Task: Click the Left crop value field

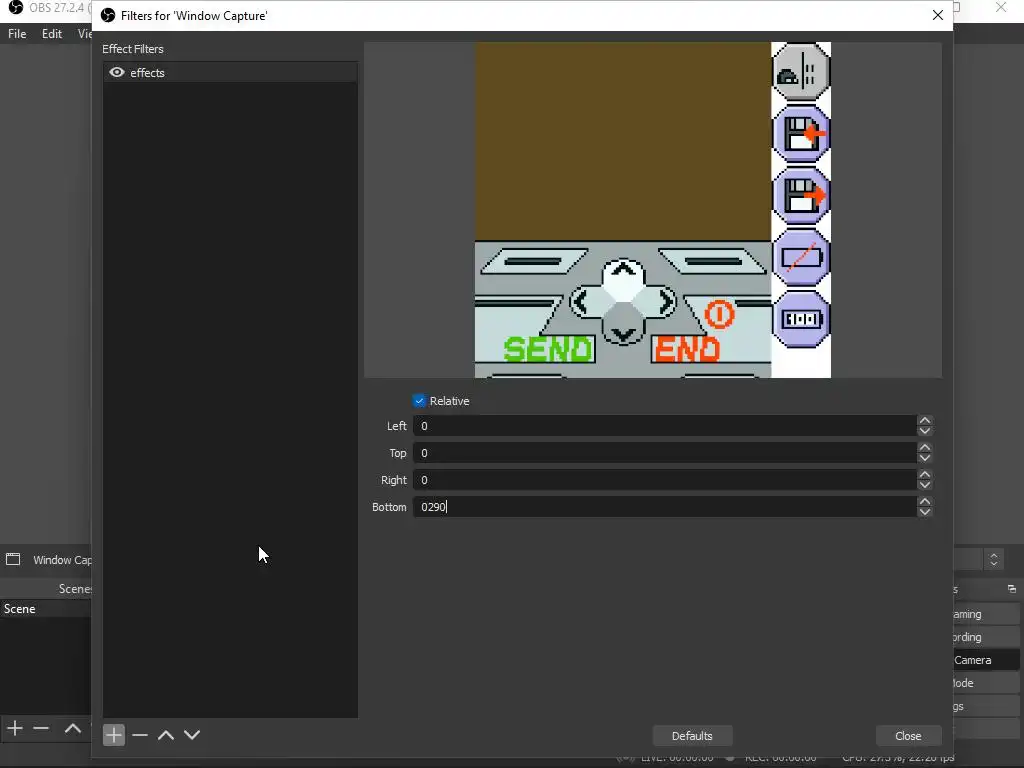Action: [x=664, y=426]
